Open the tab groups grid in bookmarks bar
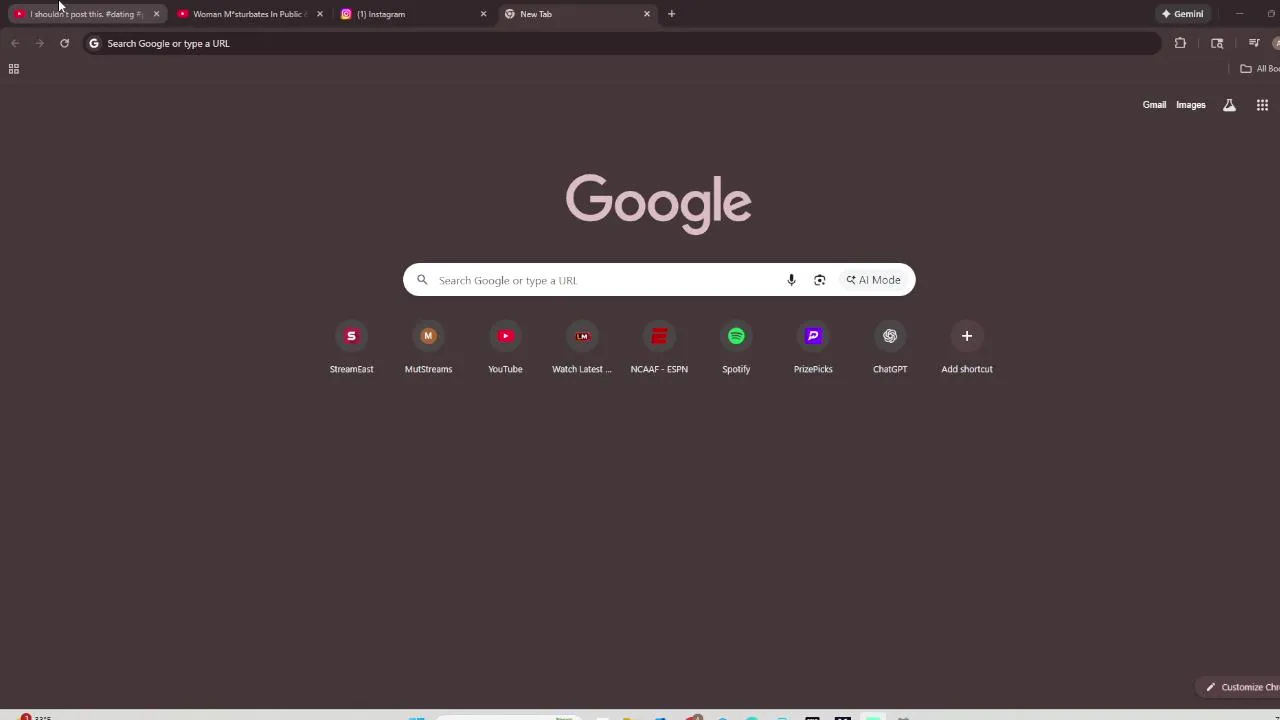1280x720 pixels. pyautogui.click(x=14, y=69)
